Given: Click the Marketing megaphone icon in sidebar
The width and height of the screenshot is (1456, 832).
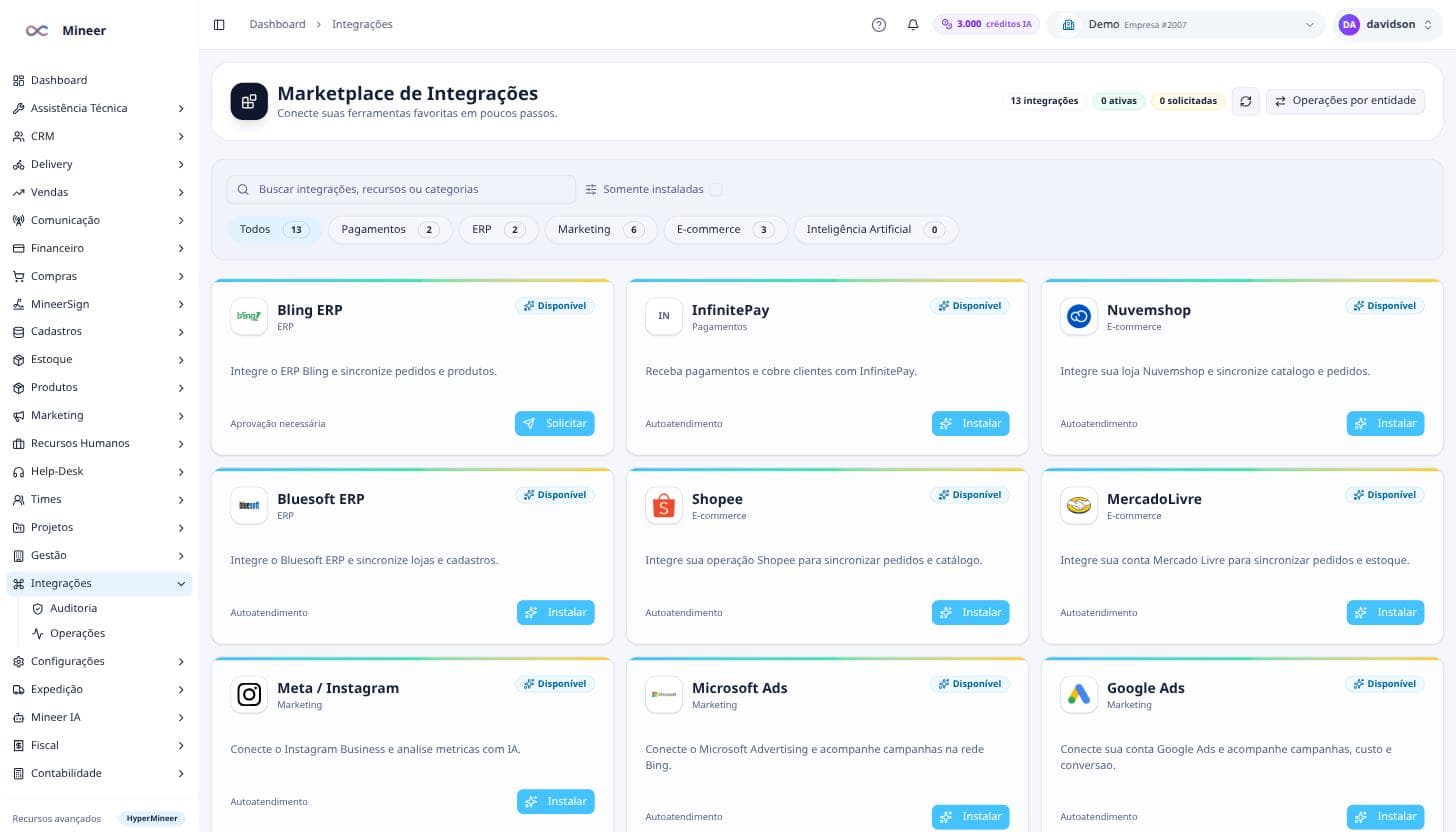Looking at the screenshot, I should click(x=18, y=415).
